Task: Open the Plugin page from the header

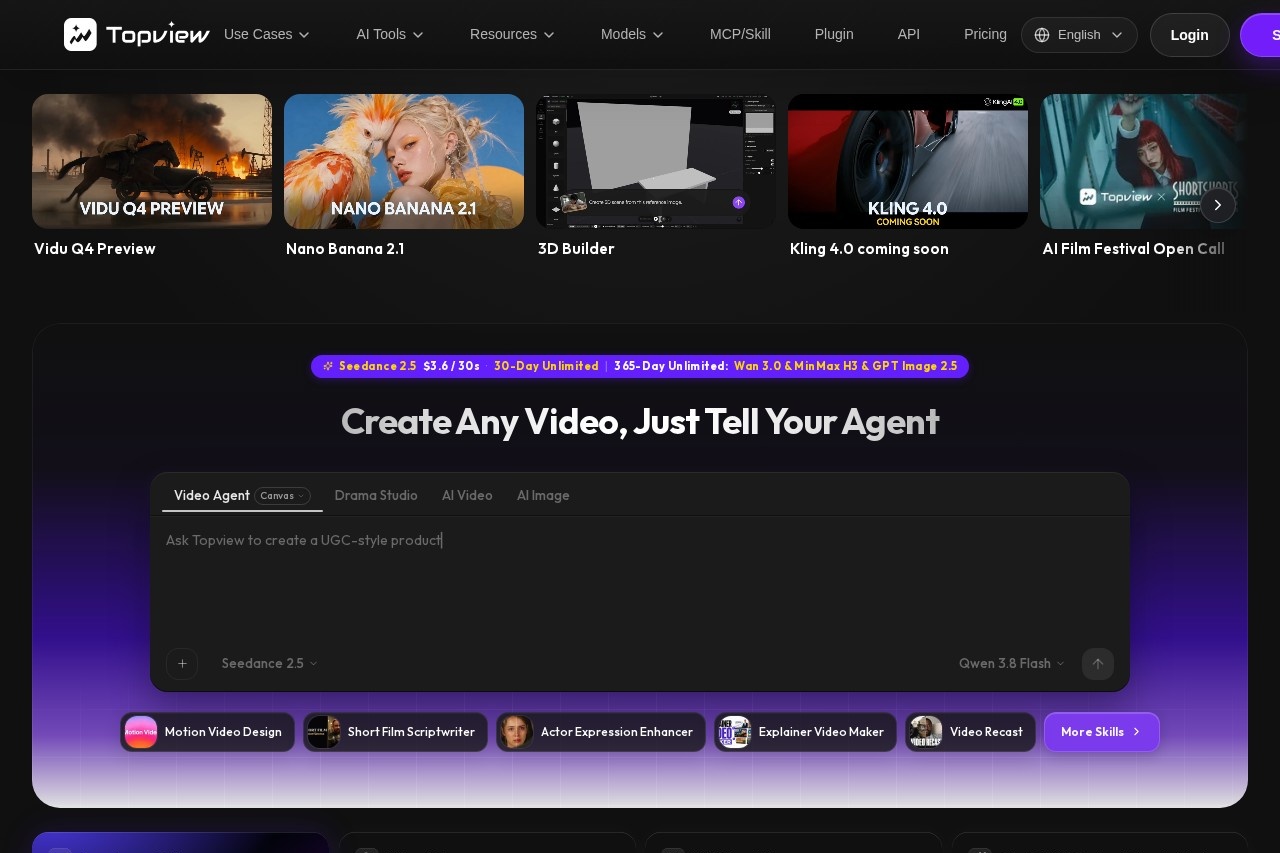Action: point(834,34)
